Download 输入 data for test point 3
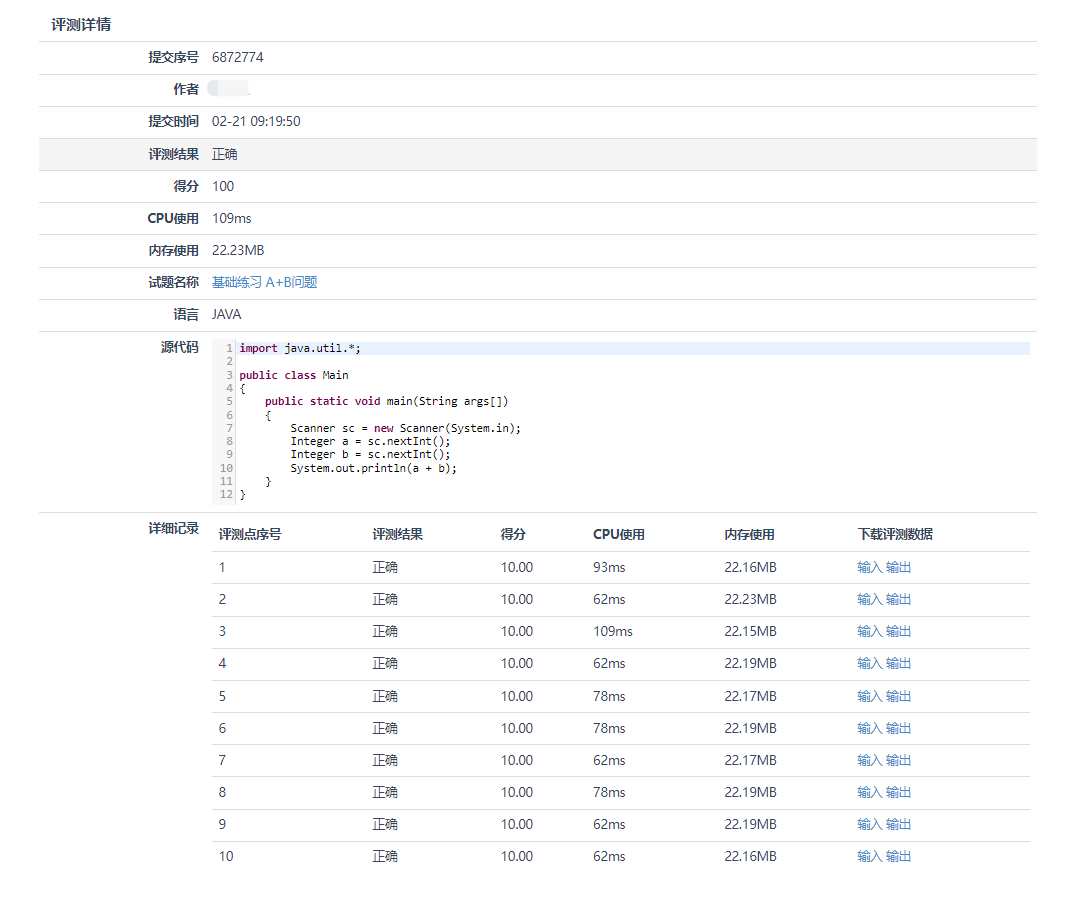This screenshot has height=906, width=1084. click(870, 632)
